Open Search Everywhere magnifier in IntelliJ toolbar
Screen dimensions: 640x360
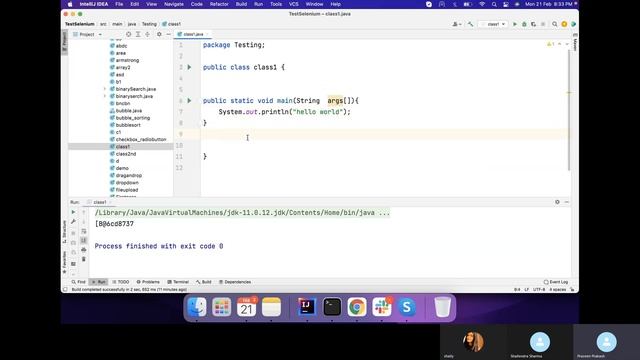tap(555, 24)
